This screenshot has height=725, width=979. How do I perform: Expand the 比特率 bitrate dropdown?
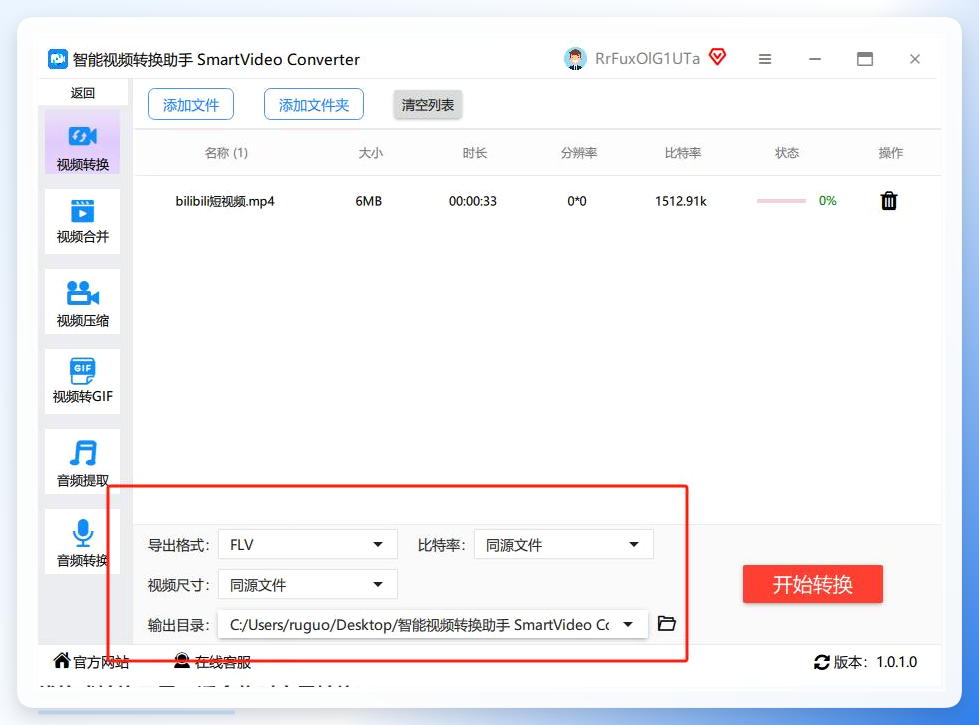point(564,545)
